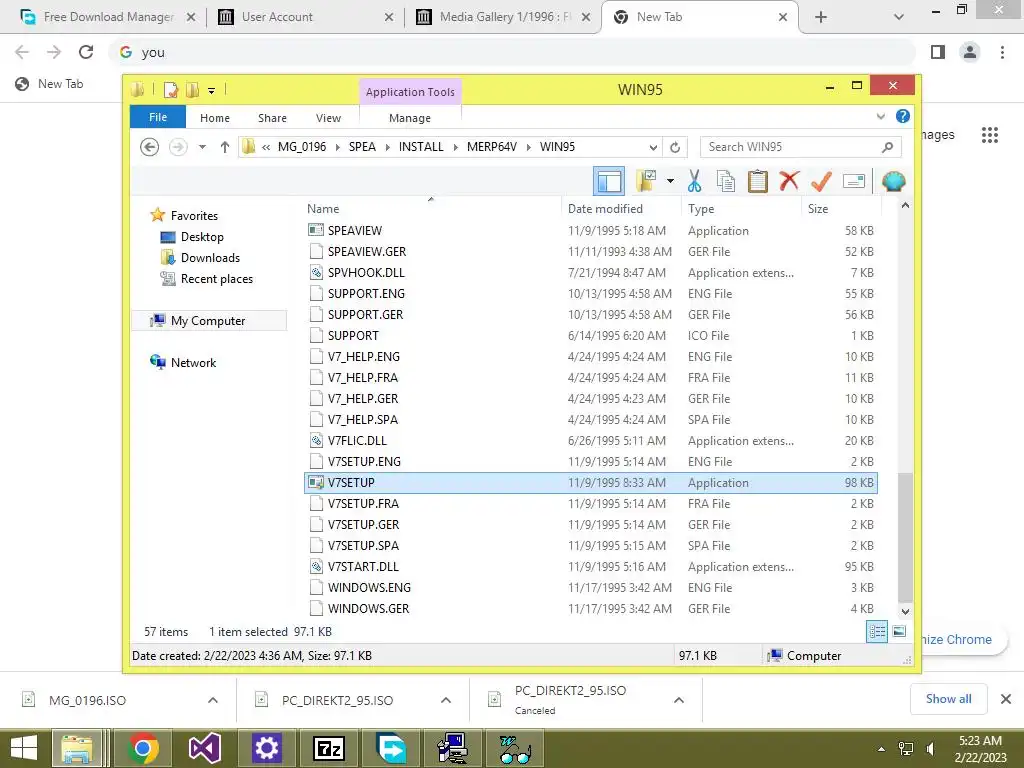Viewport: 1024px width, 768px height.
Task: Click the Chrome reload button
Action: point(86,52)
